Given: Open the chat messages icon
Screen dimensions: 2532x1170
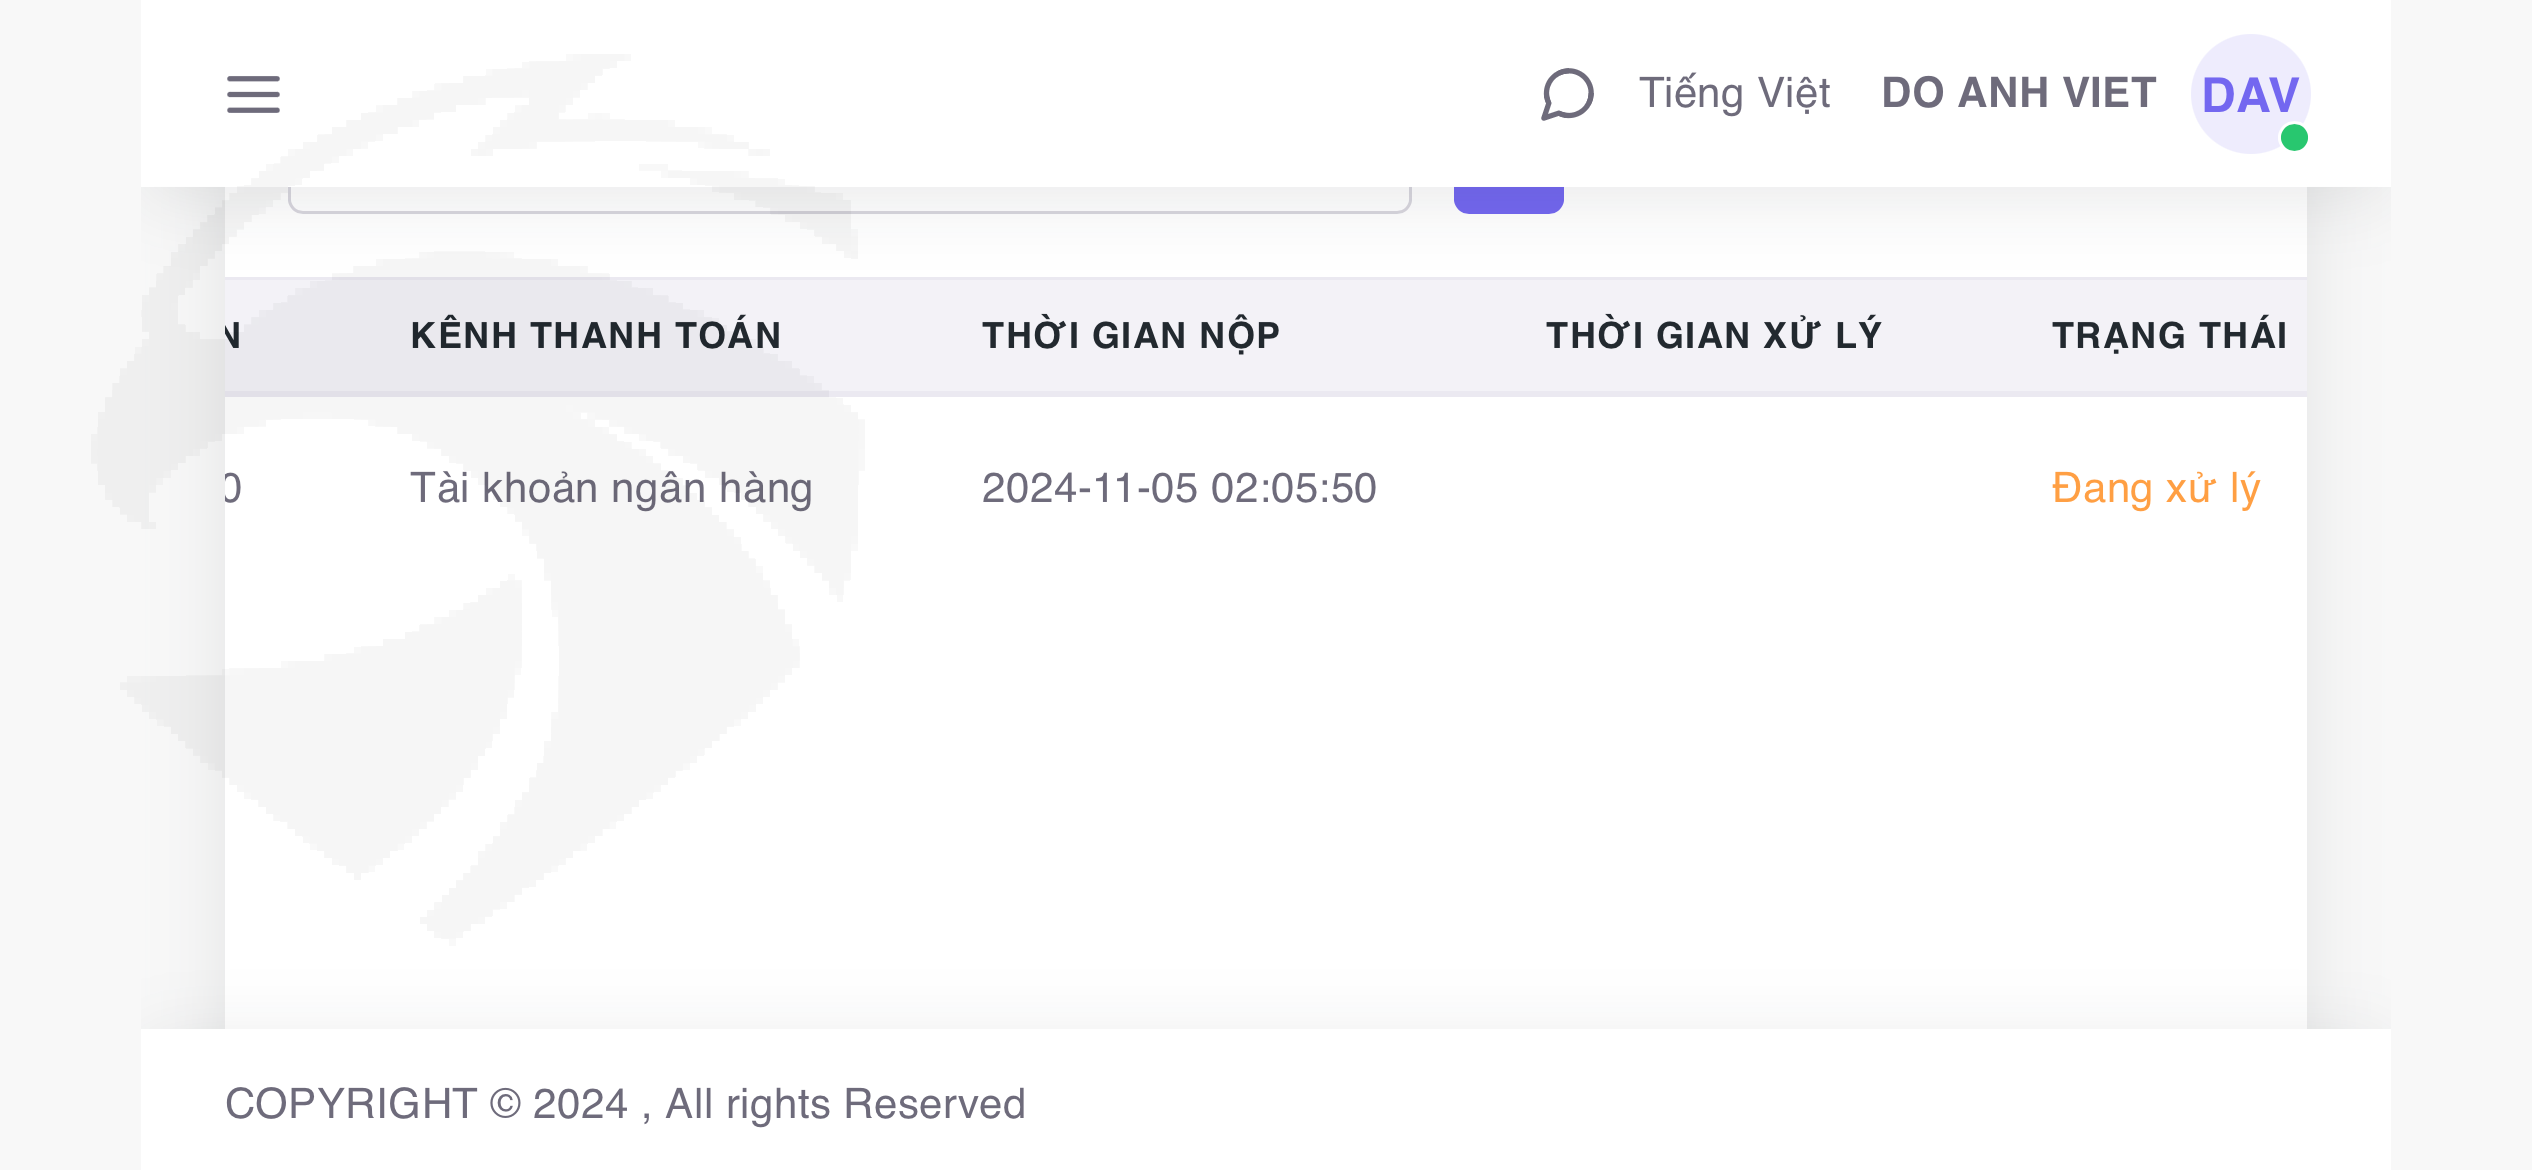Looking at the screenshot, I should point(1567,94).
